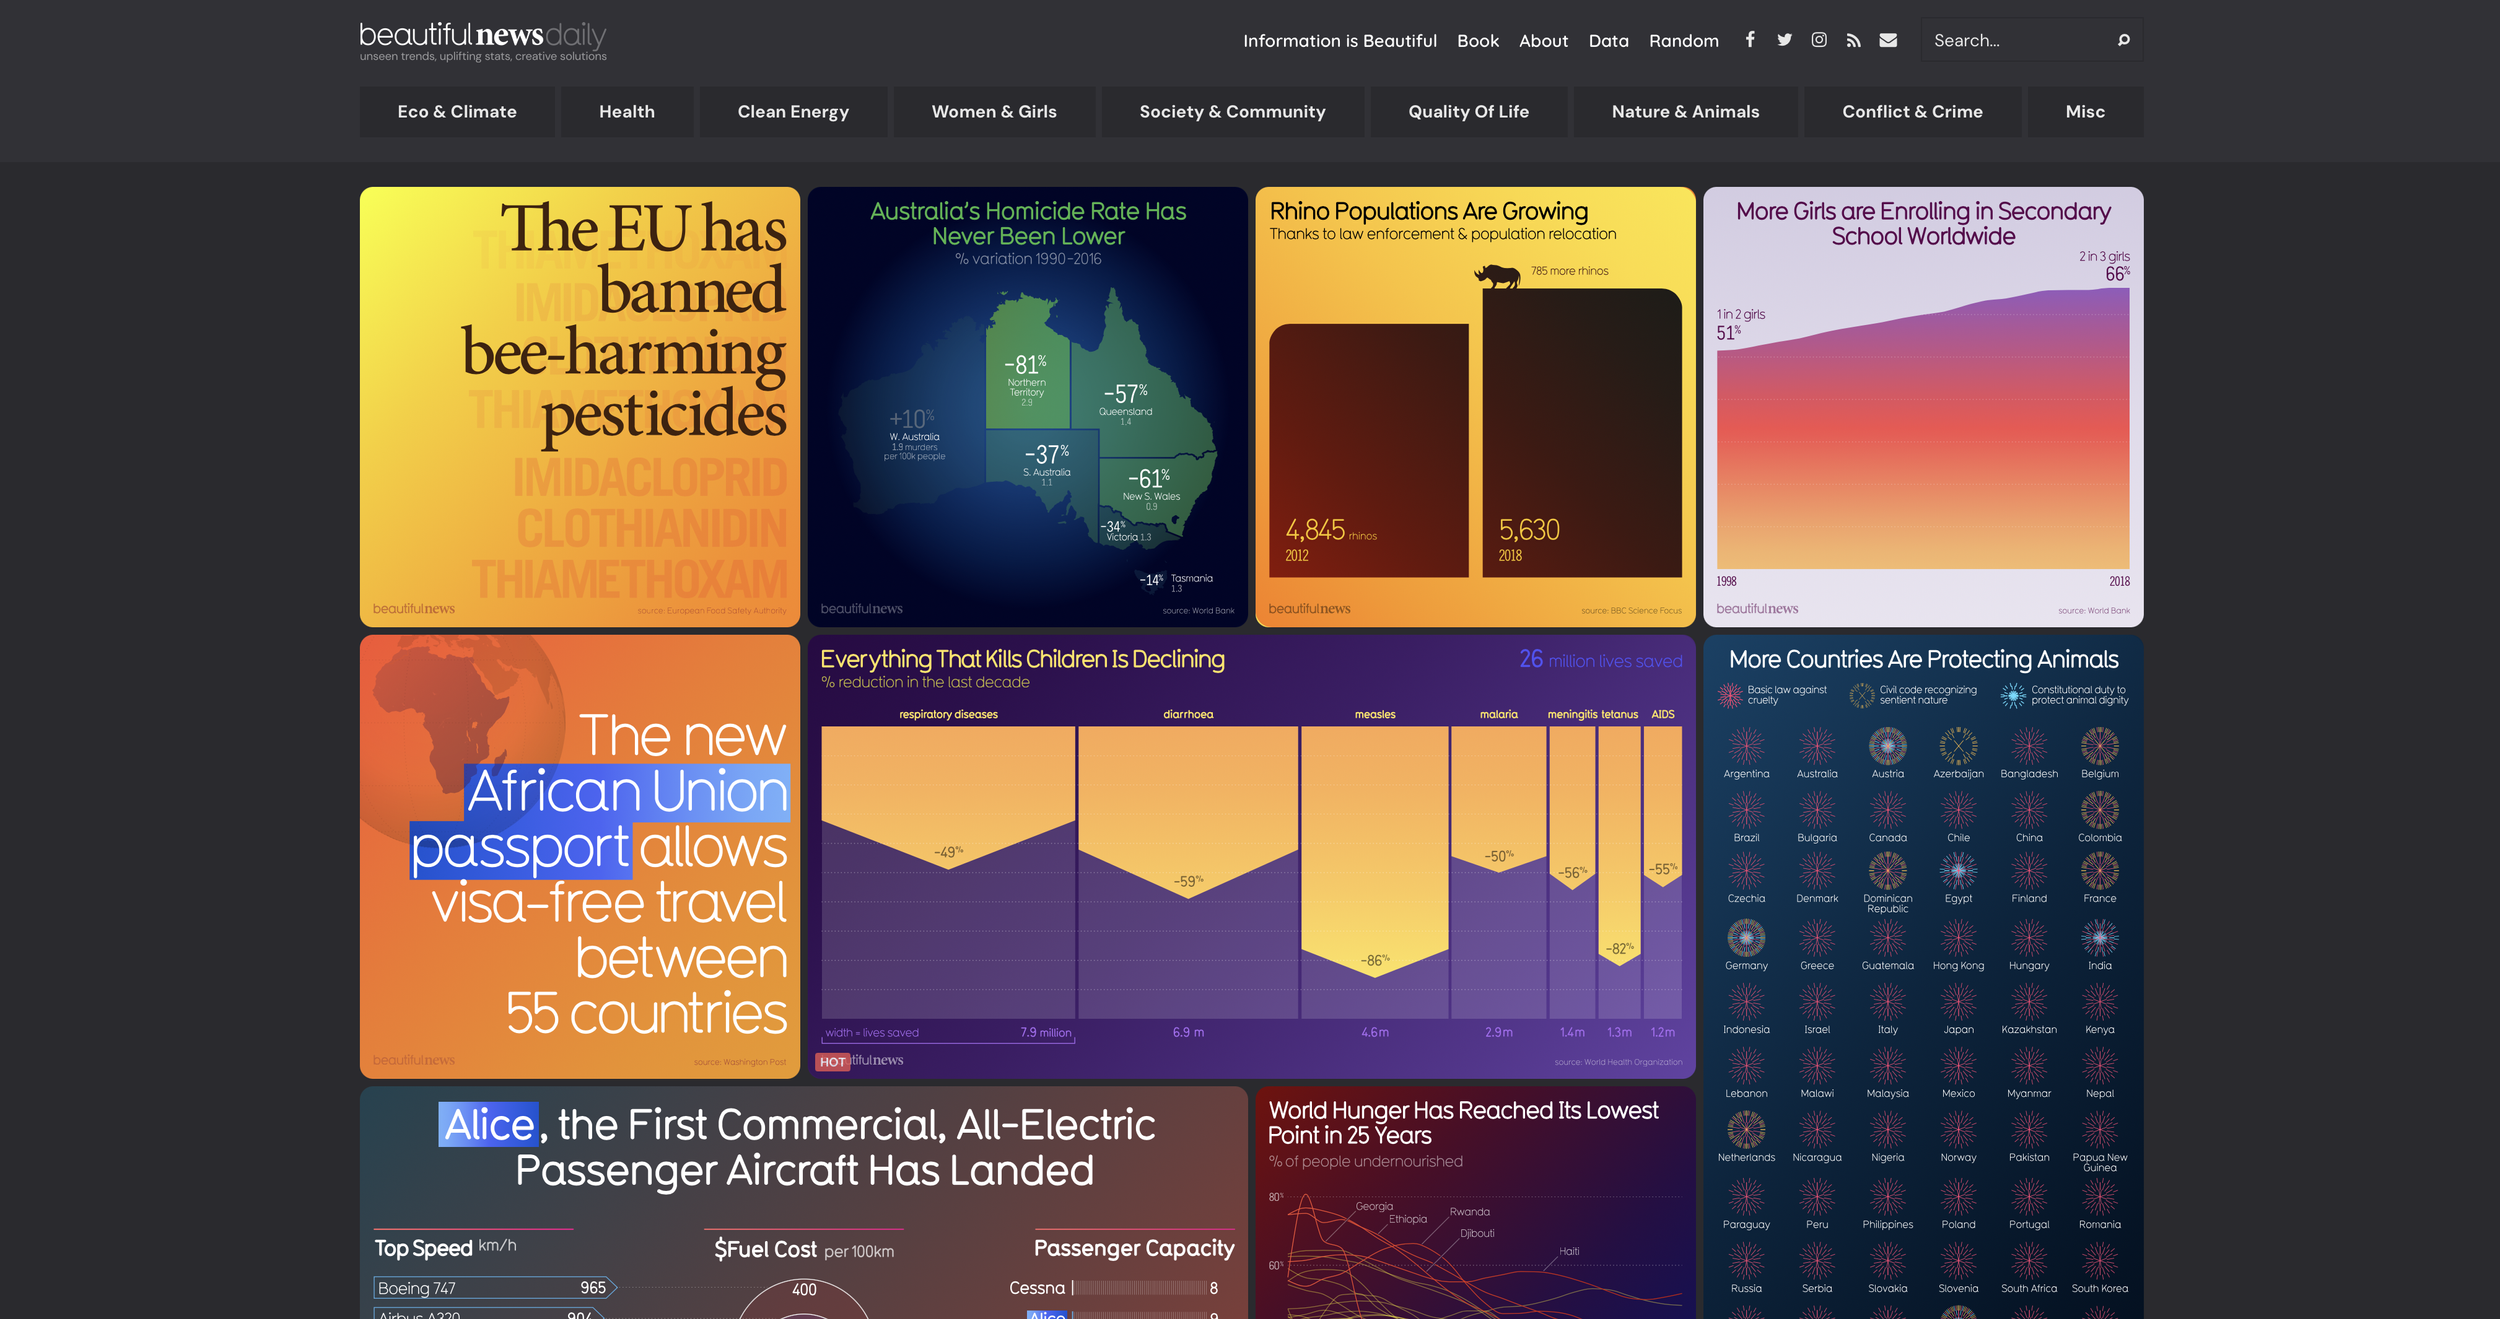The width and height of the screenshot is (2500, 1319).
Task: Open the Instagram icon in header
Action: 1819,40
